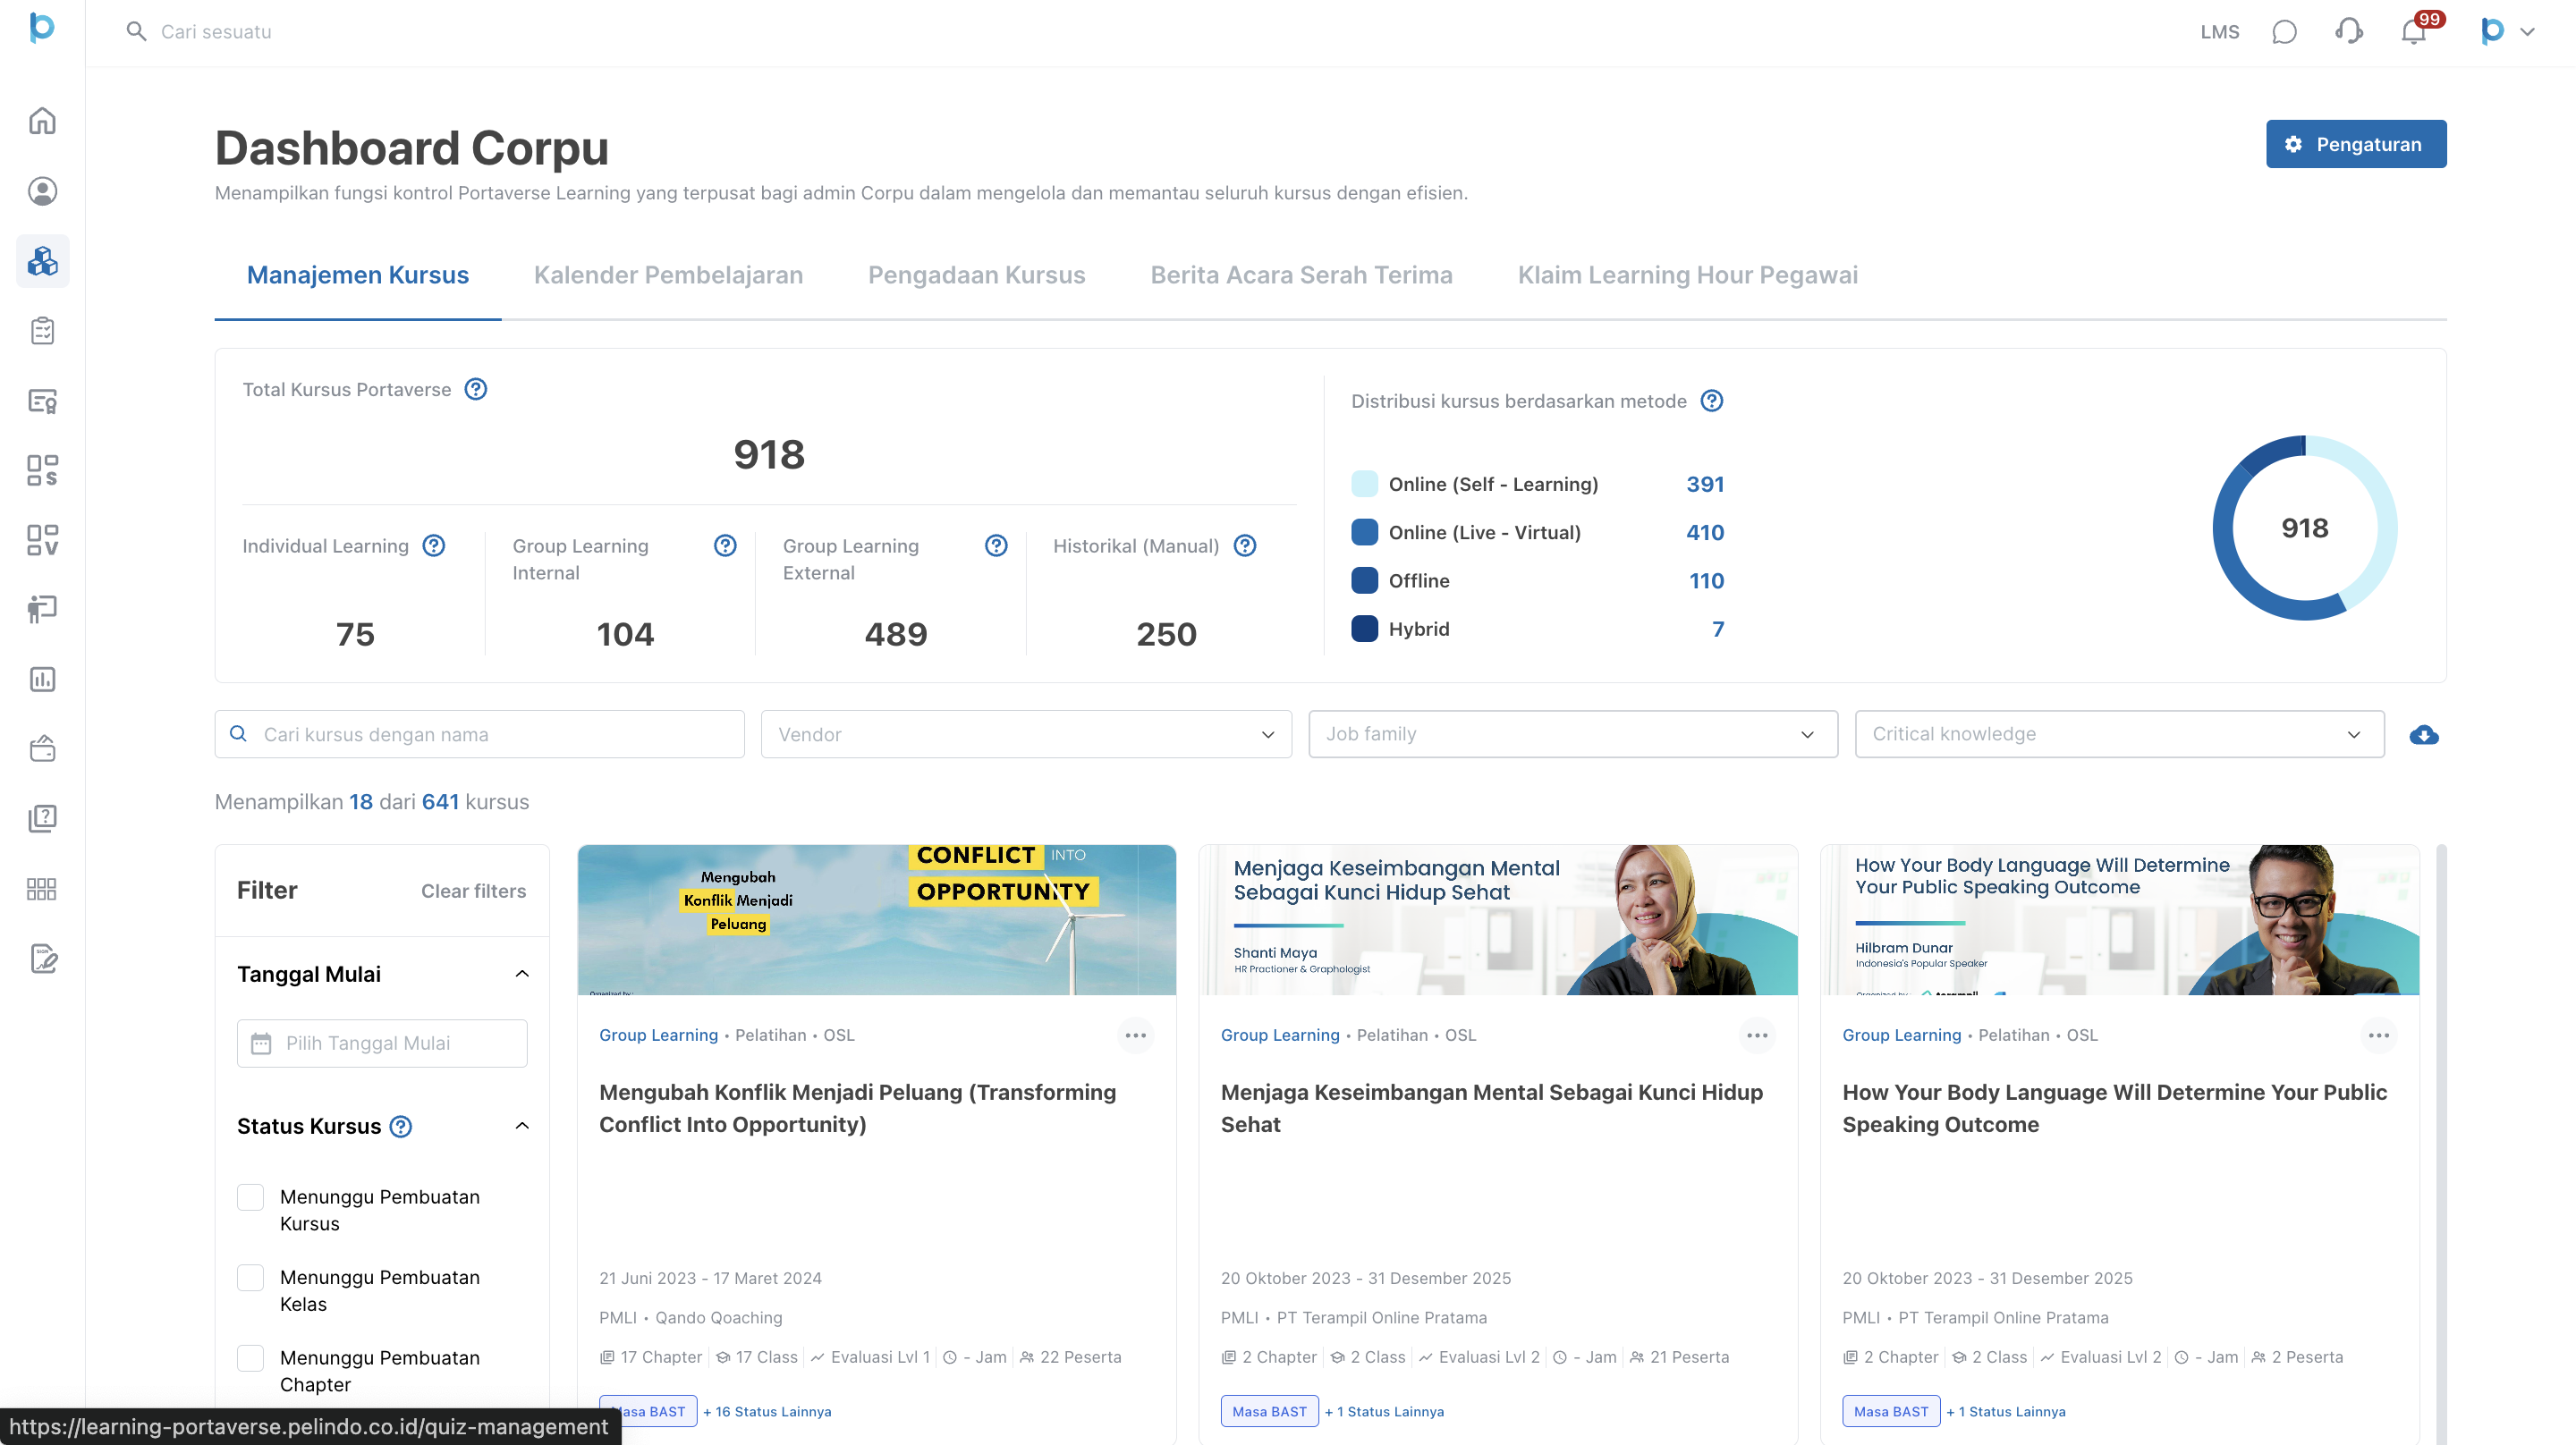The image size is (2576, 1445).
Task: Click the Pengaturan button
Action: (x=2355, y=144)
